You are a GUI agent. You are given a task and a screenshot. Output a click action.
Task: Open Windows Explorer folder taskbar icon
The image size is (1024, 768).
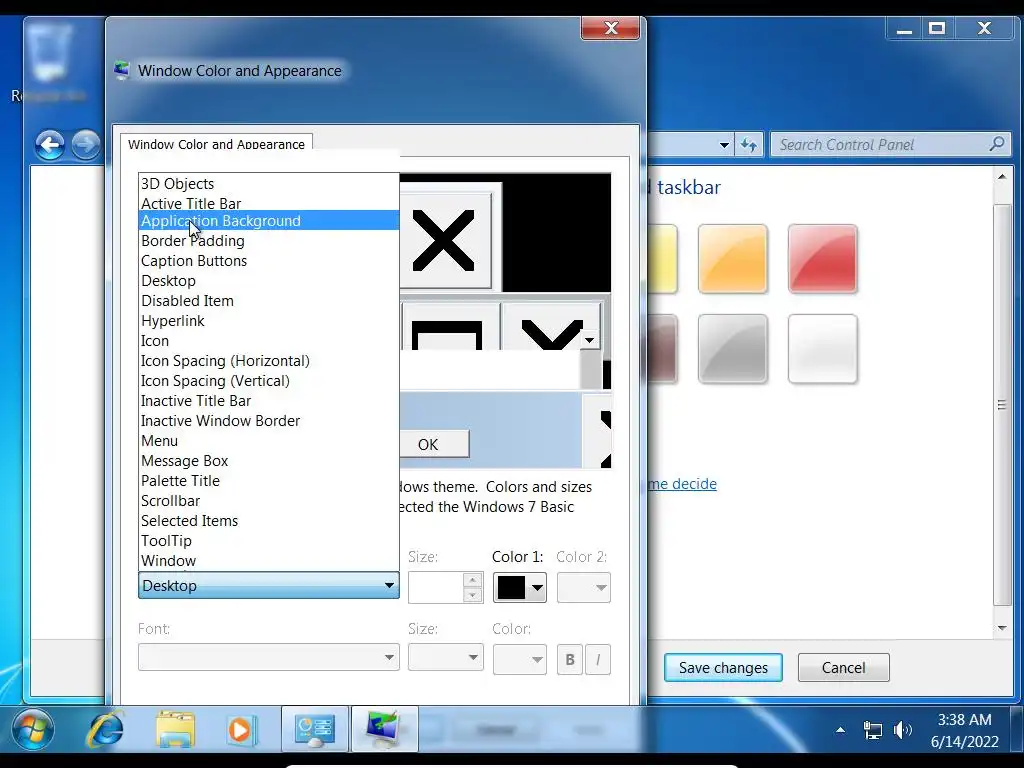click(175, 729)
